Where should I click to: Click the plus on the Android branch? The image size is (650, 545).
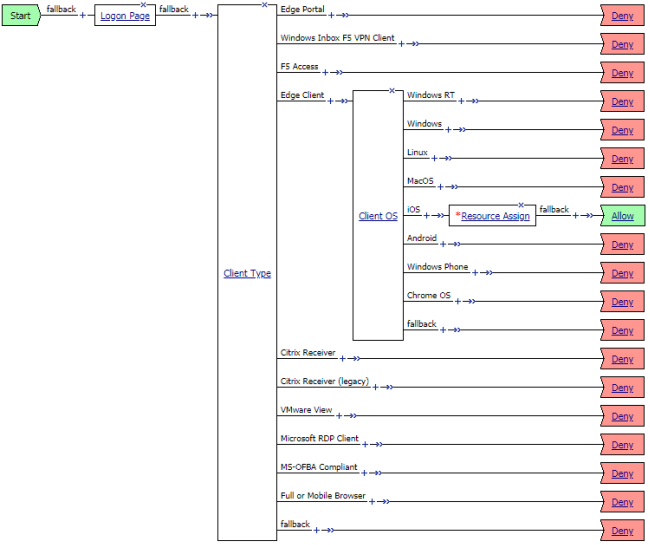pos(444,244)
